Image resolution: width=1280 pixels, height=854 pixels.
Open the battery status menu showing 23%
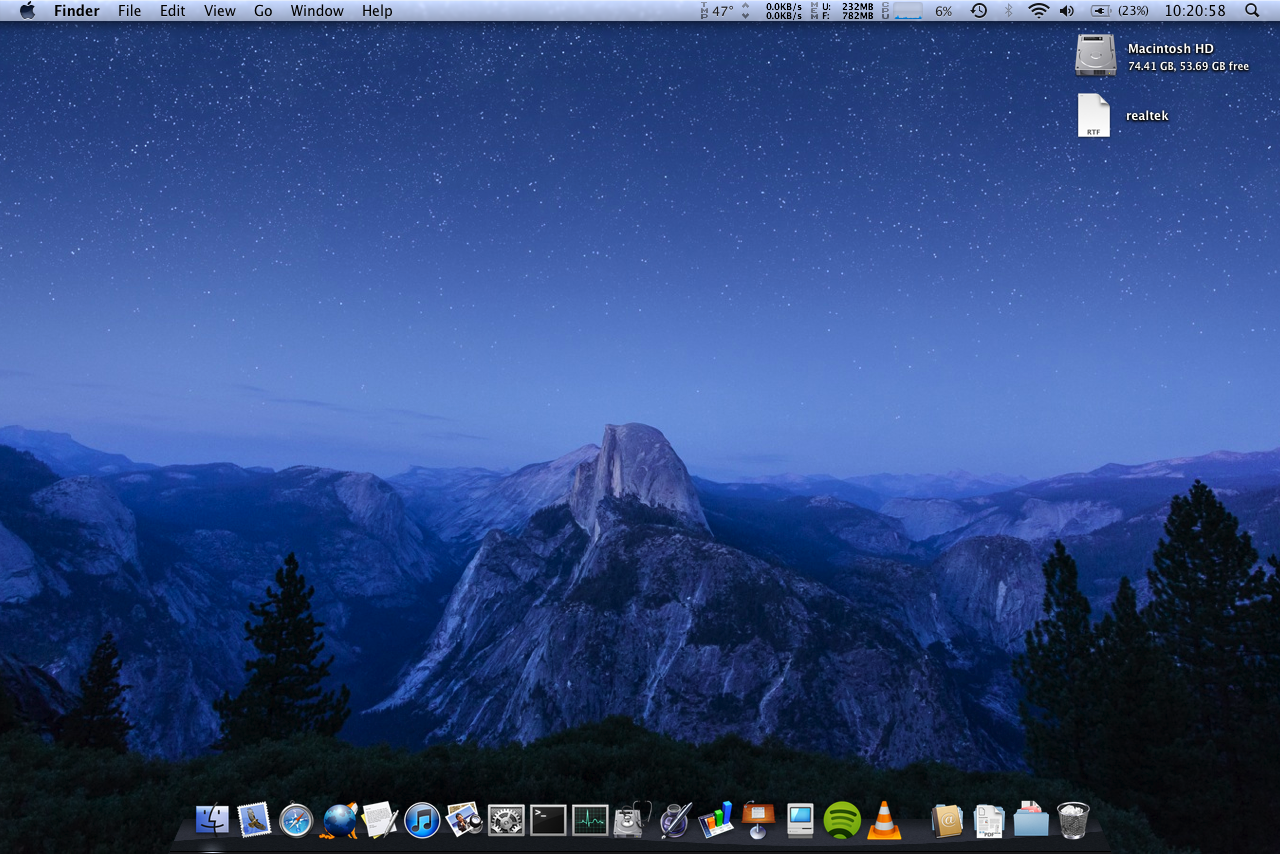[1119, 10]
